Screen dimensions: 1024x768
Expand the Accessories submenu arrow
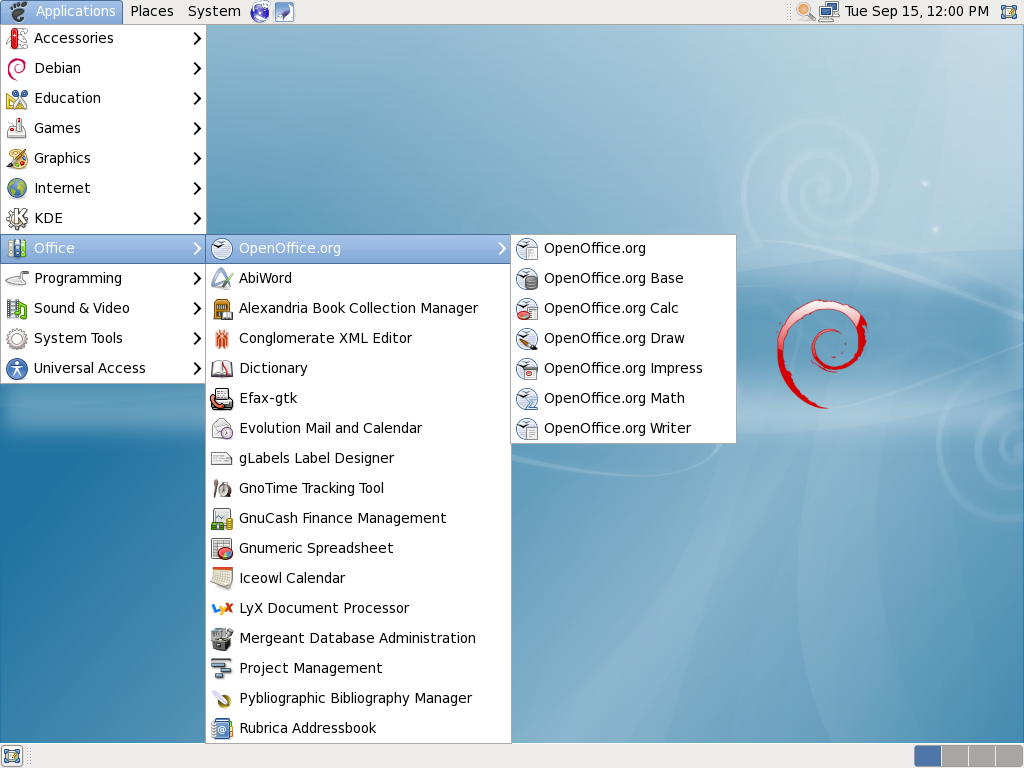click(197, 39)
